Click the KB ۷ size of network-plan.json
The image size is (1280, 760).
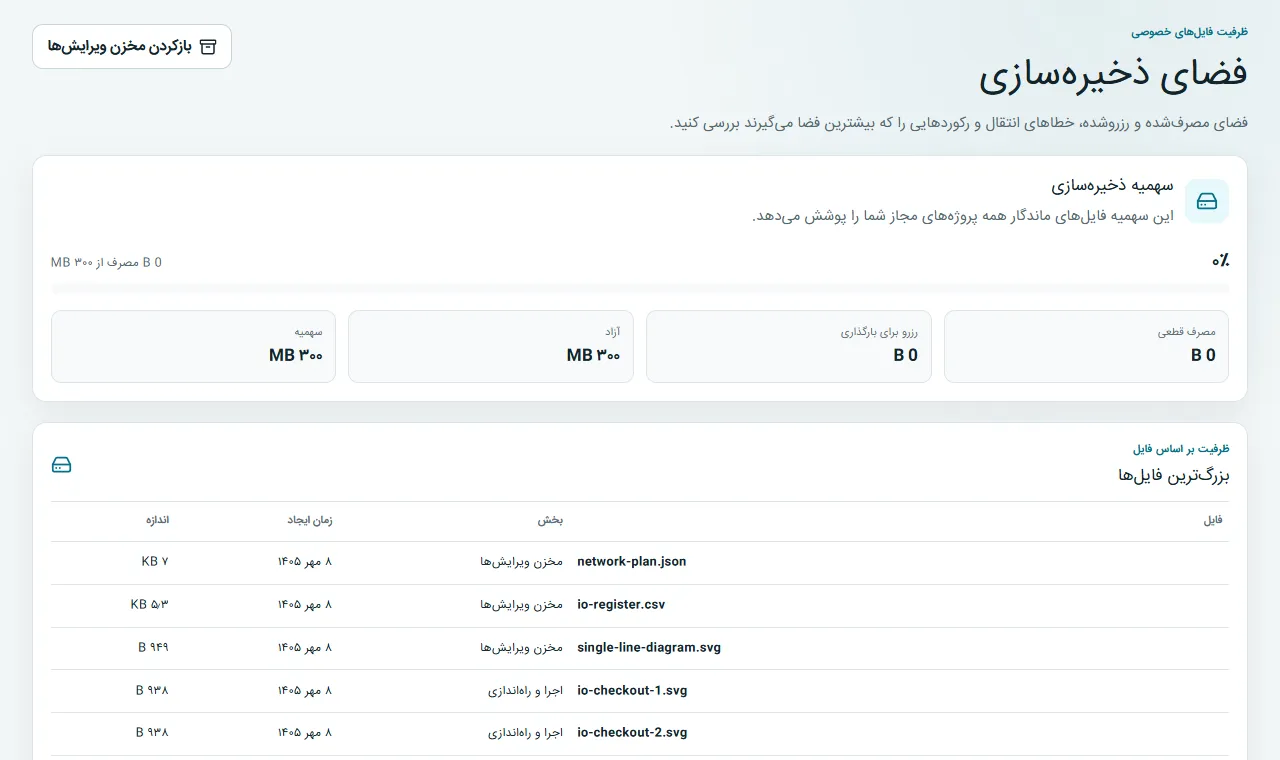click(x=155, y=562)
